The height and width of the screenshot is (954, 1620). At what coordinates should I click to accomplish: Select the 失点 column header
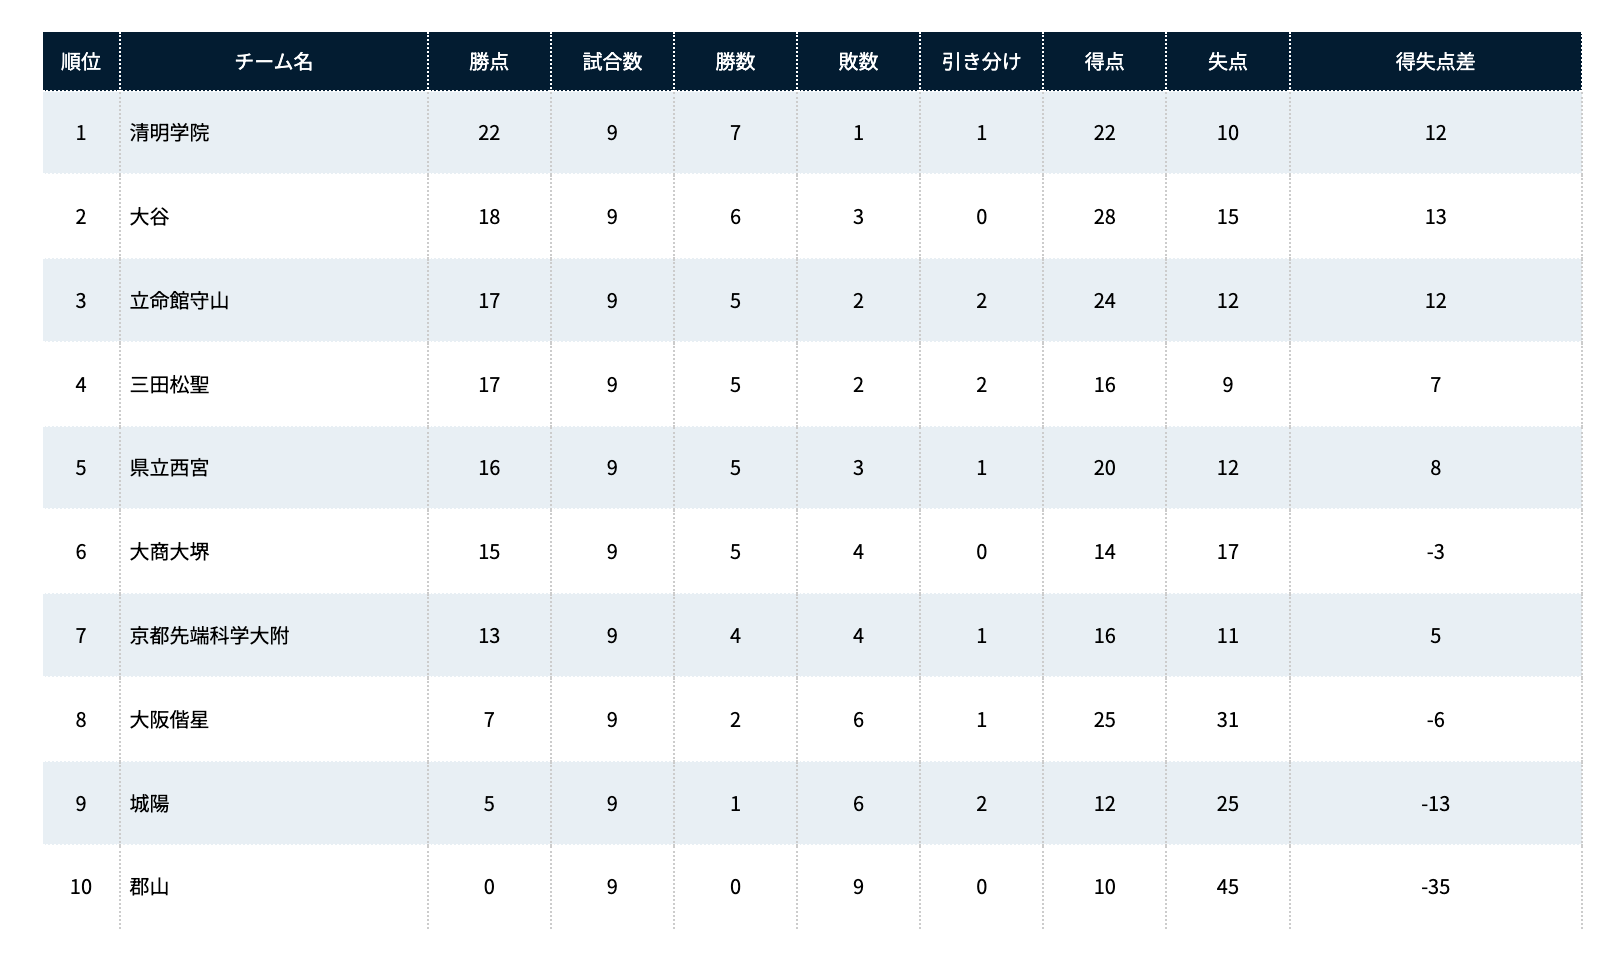point(1228,62)
